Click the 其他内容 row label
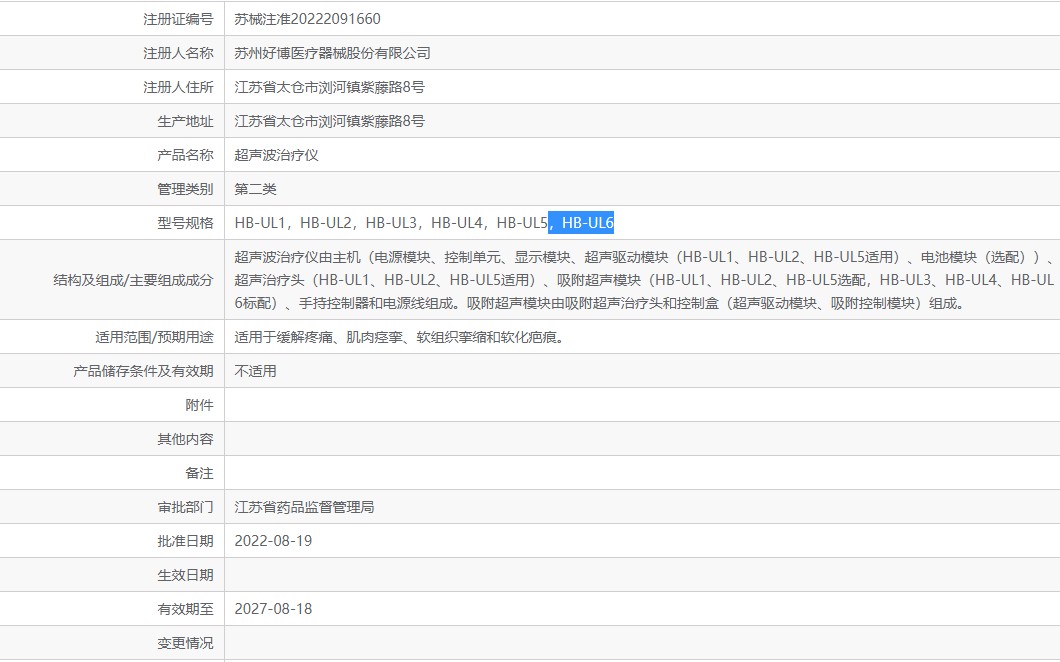 click(185, 439)
